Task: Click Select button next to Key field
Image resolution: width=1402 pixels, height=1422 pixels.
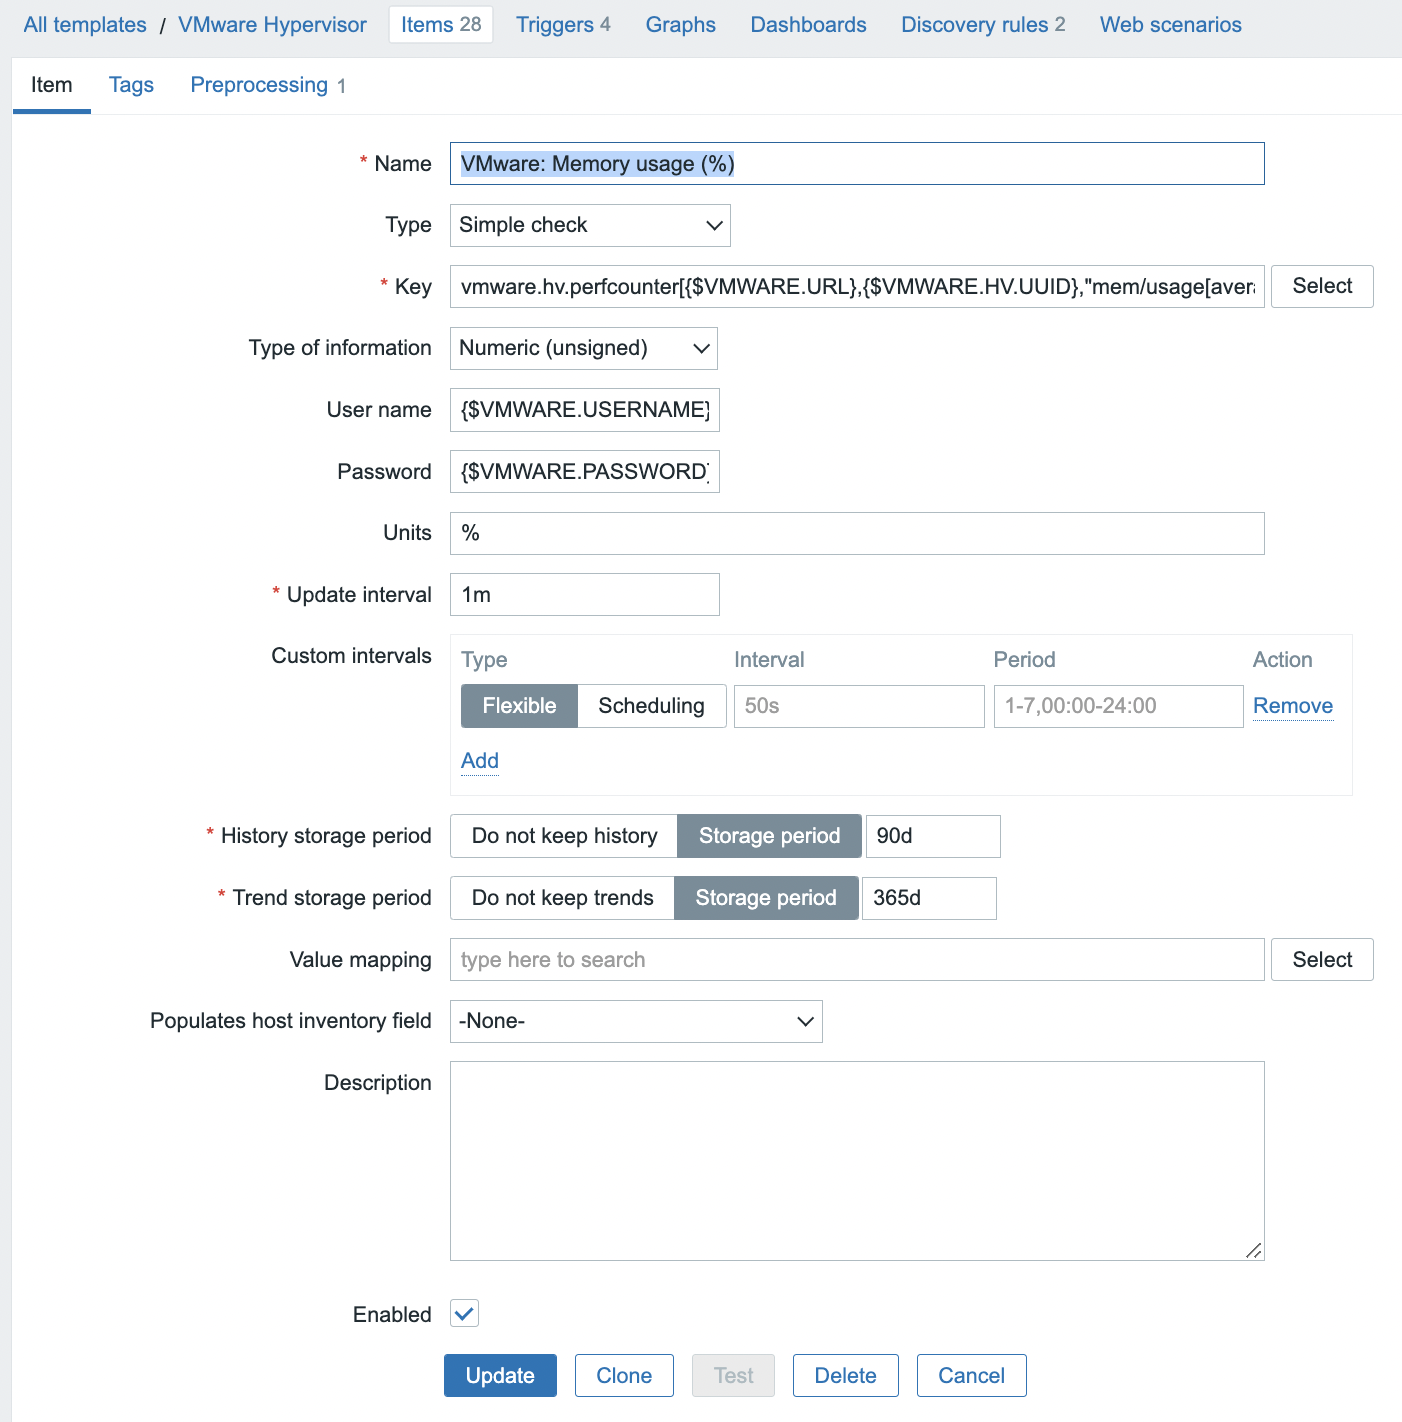Action: (x=1321, y=286)
